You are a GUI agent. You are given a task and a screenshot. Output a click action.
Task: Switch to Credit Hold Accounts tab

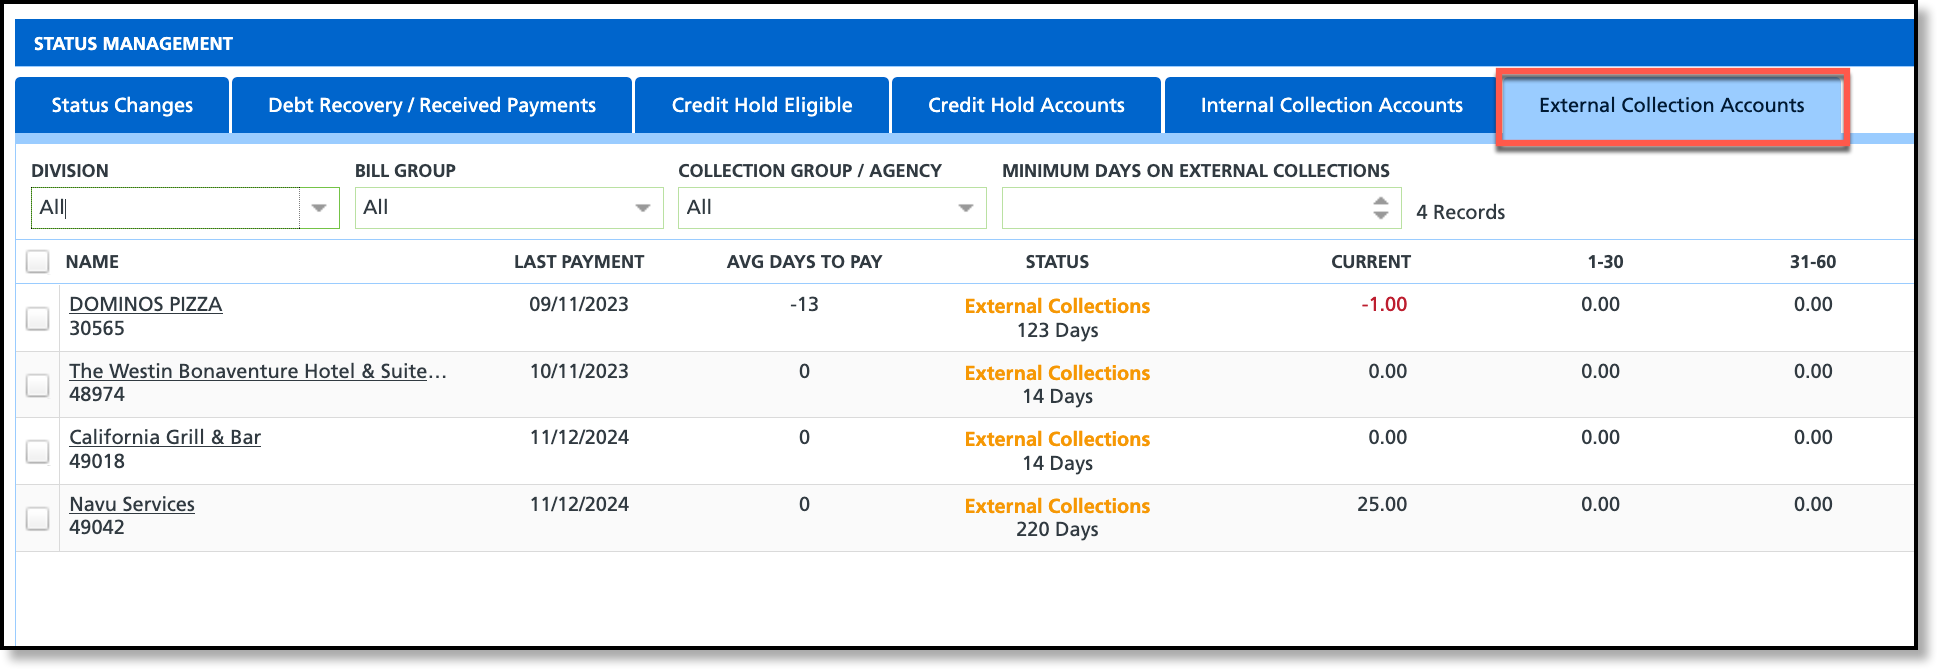(1026, 105)
